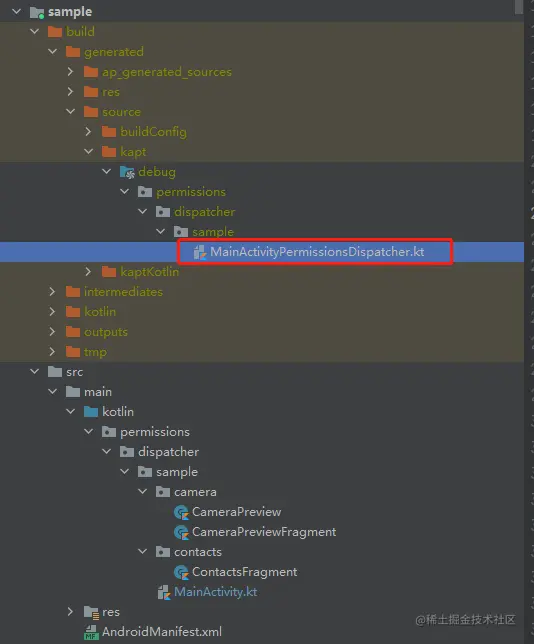Click the camera package icon

coord(163,492)
